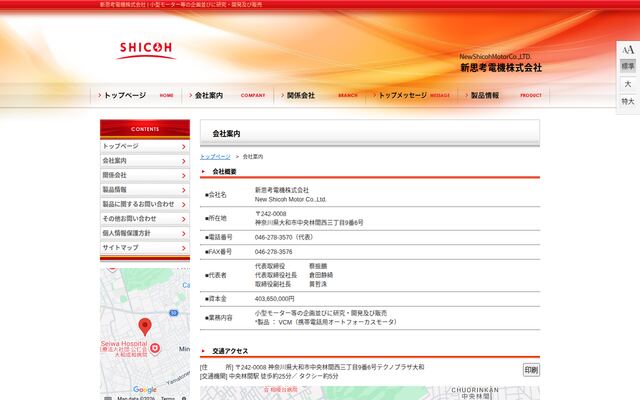Viewport: 640px width, 400px height.
Task: Click phone number 046-278-3570（代表）
Action: click(284, 237)
